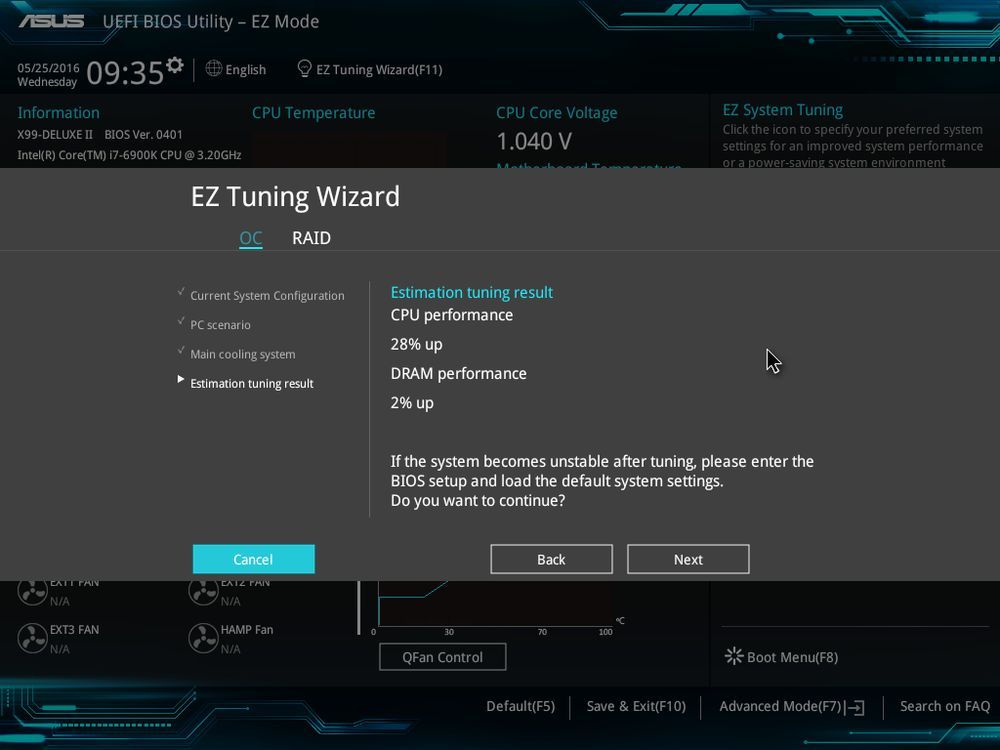The height and width of the screenshot is (750, 1000).
Task: Click the X99-DELUXE II model text
Action: [55, 135]
